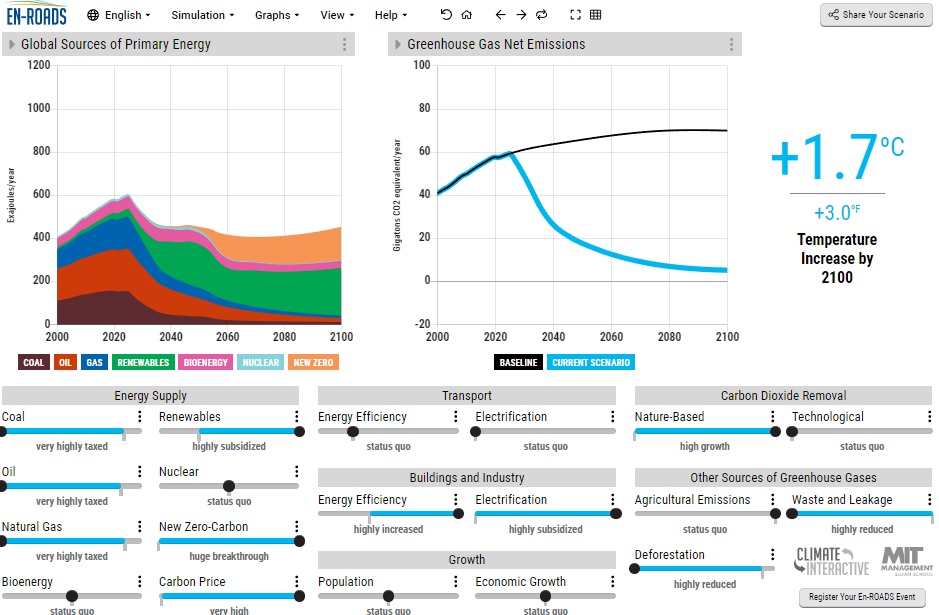Open the Simulation menu

click(x=202, y=15)
